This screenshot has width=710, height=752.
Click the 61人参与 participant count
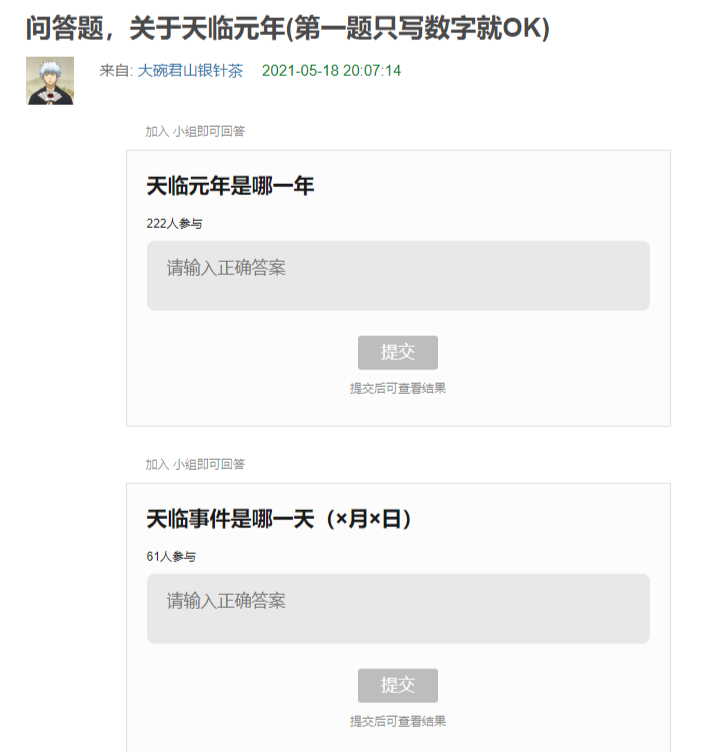coord(171,557)
